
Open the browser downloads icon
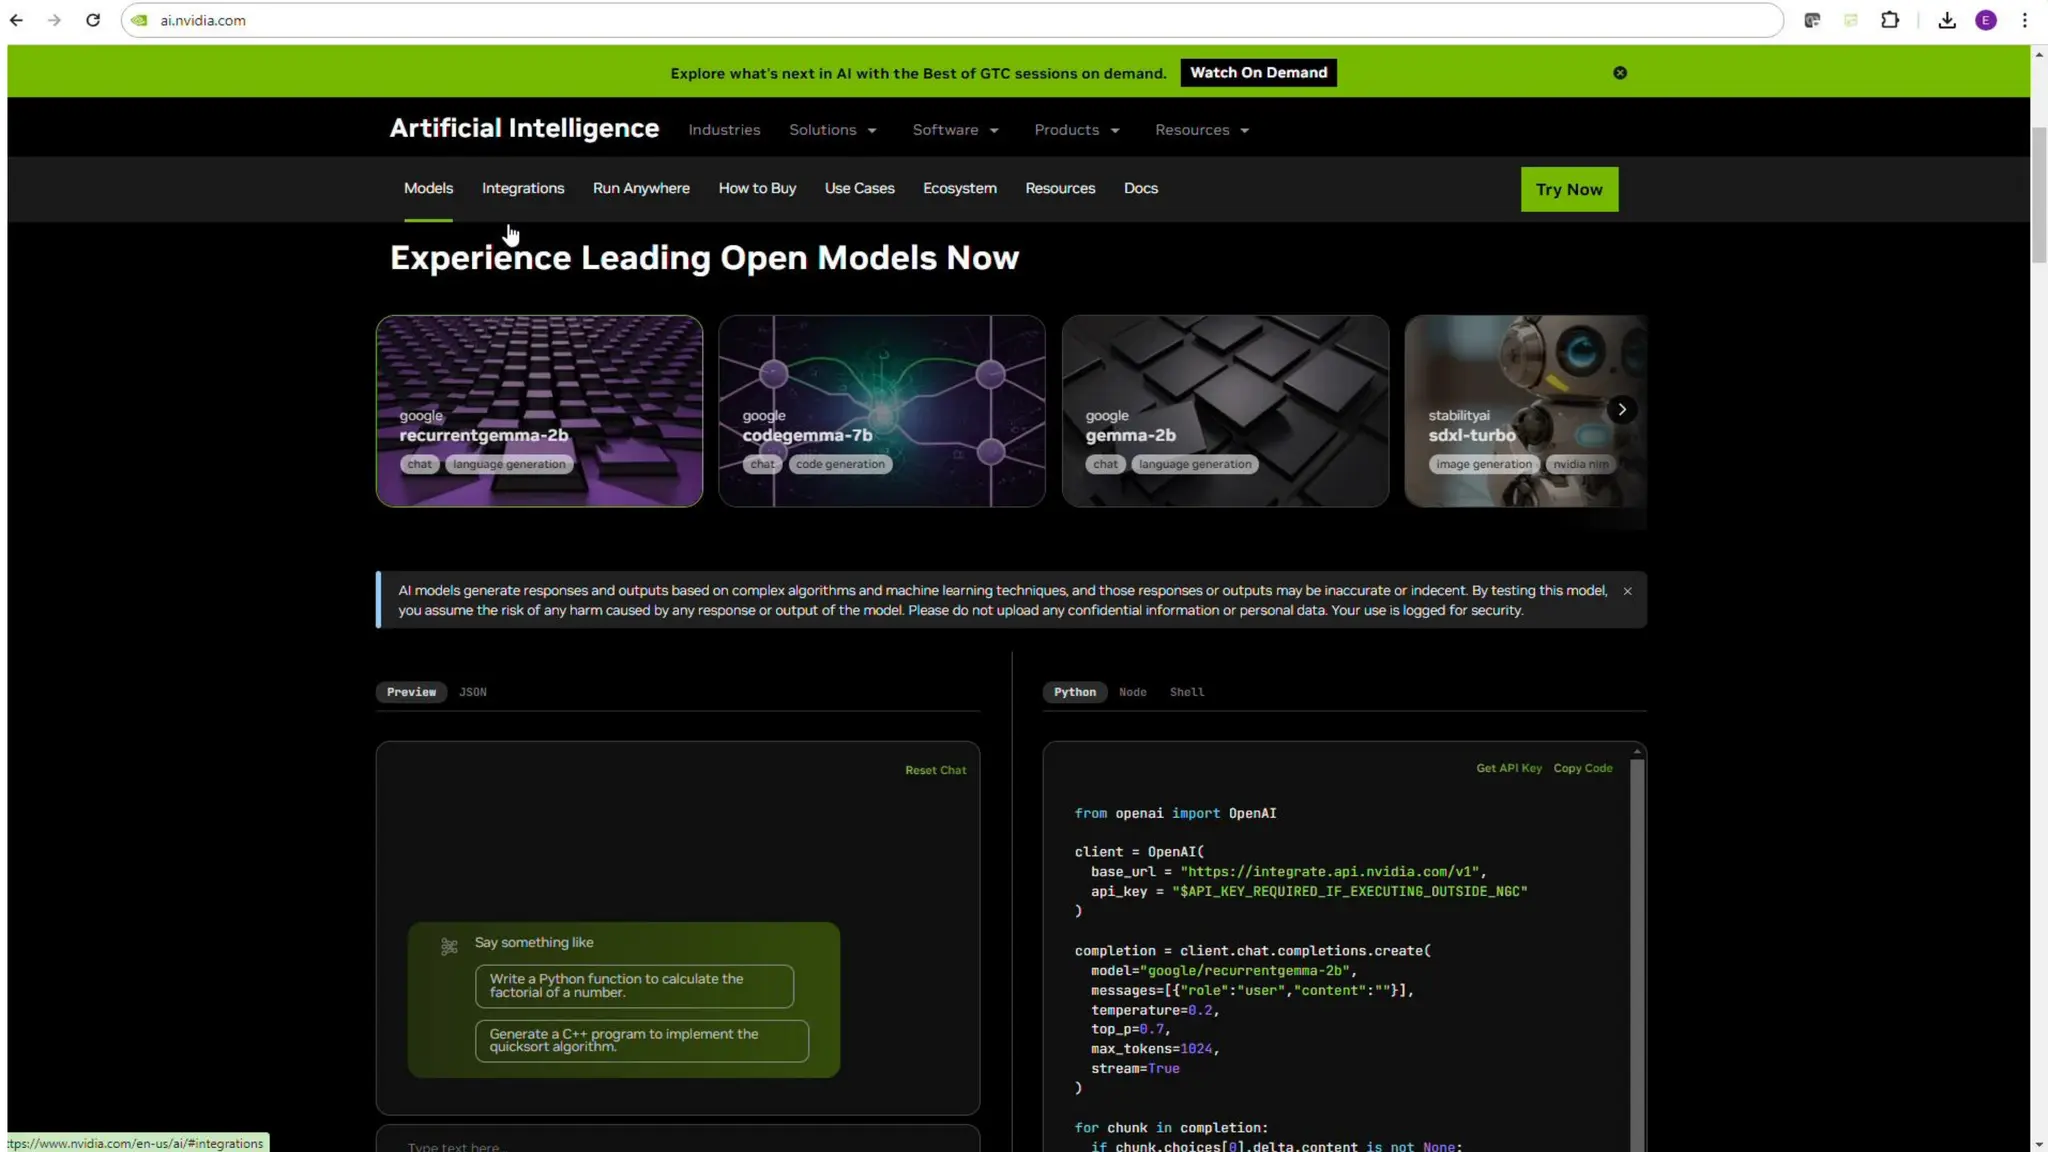coord(1946,20)
